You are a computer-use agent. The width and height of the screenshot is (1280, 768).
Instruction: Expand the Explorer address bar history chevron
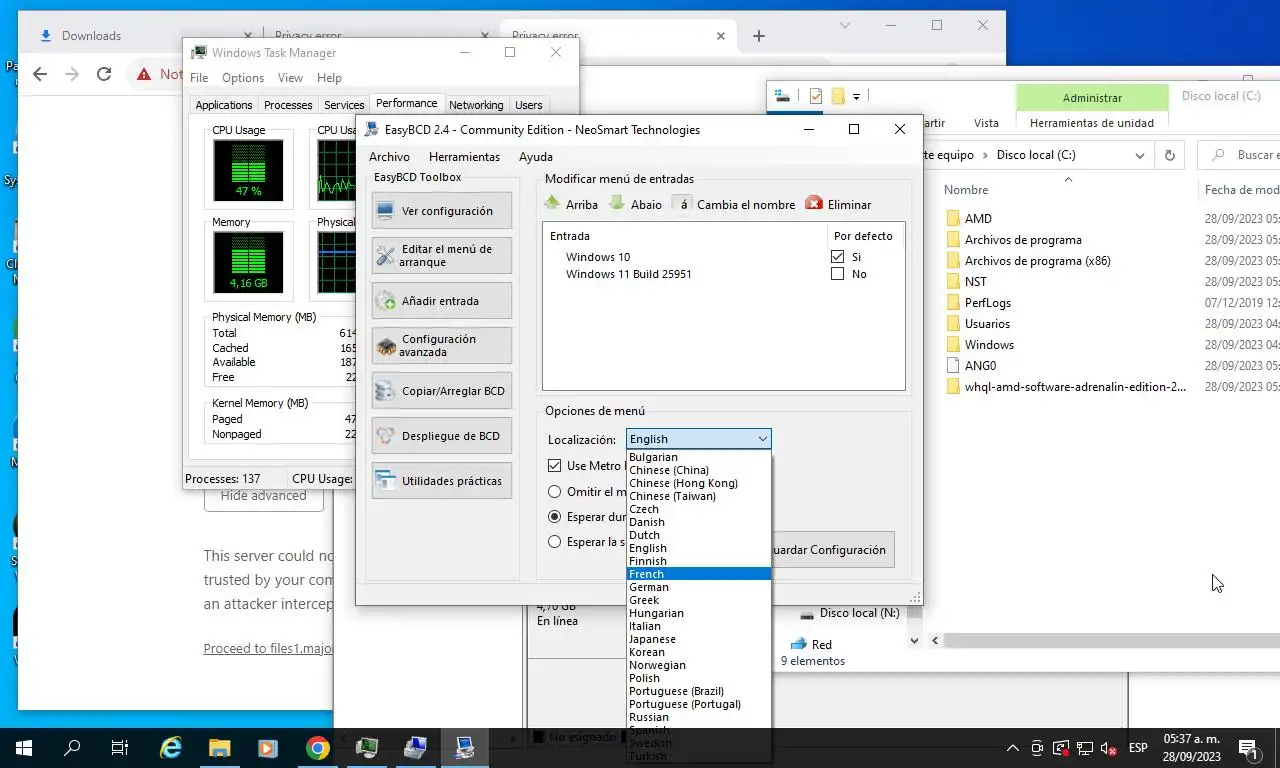1140,156
